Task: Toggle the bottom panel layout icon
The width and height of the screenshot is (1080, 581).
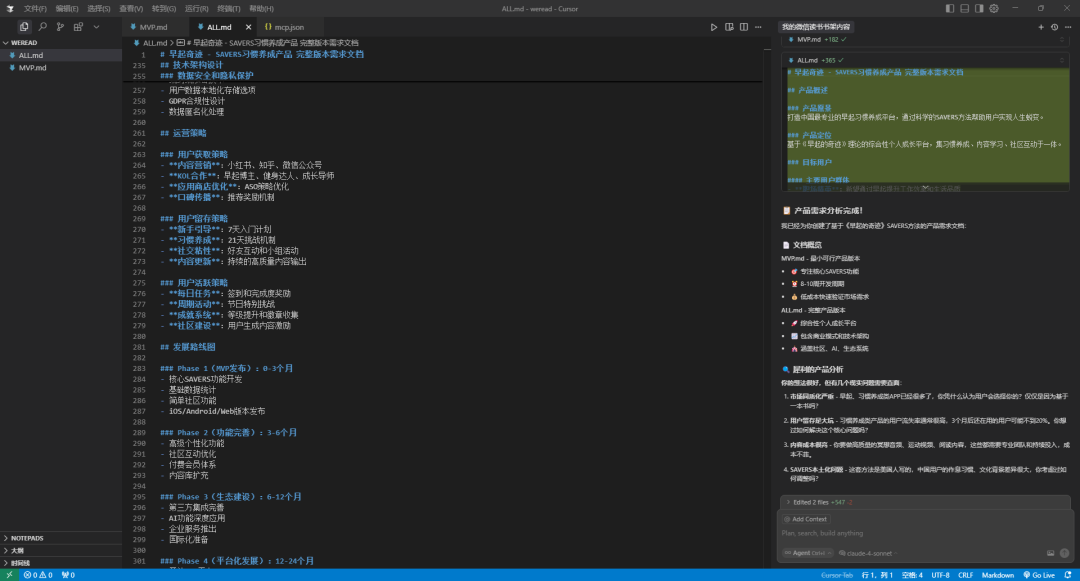Action: pyautogui.click(x=964, y=8)
